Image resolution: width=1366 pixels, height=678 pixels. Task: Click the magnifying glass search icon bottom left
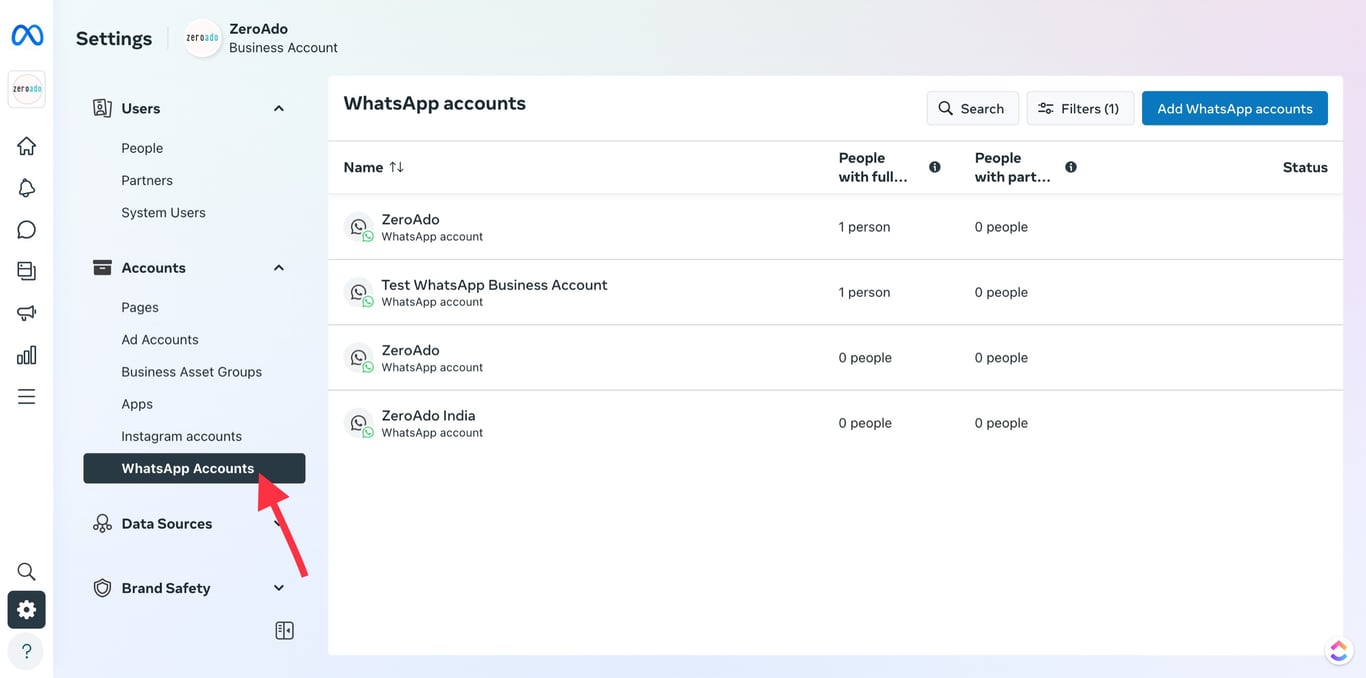(x=26, y=571)
